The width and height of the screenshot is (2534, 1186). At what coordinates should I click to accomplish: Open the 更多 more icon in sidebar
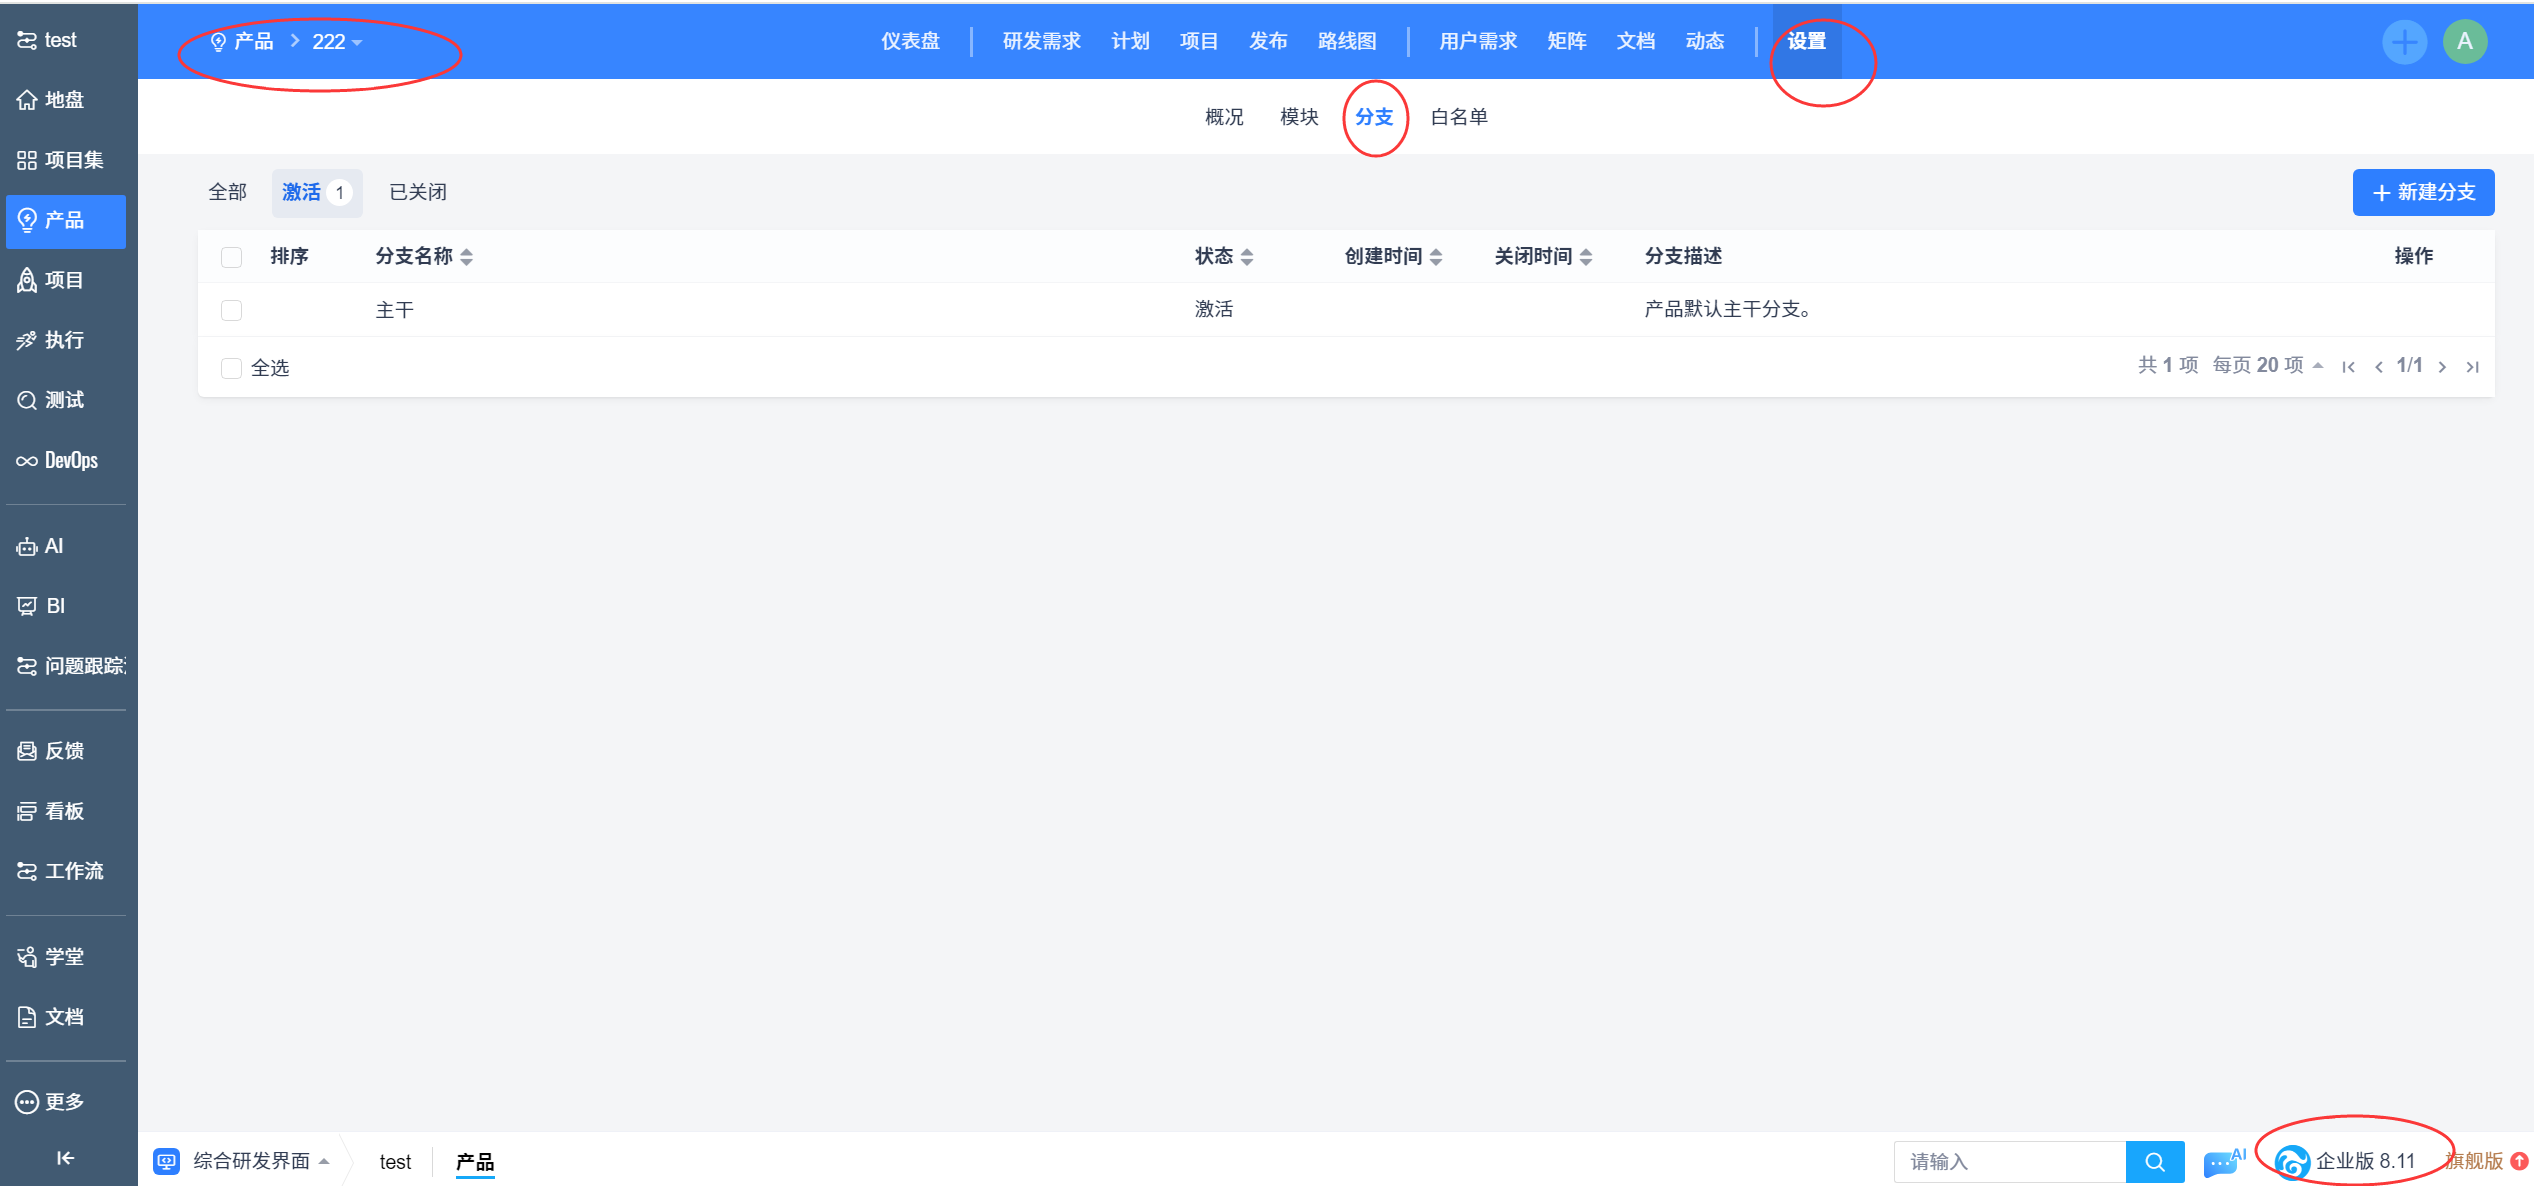coord(27,1102)
